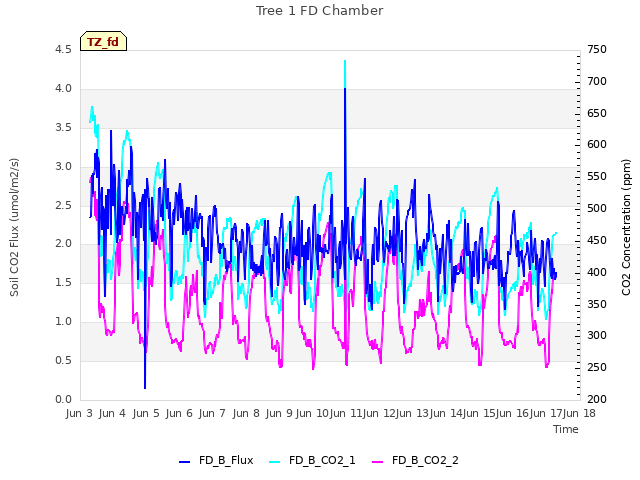Click the 2.5 left axis tick label
The height and width of the screenshot is (480, 640).
(x=63, y=205)
